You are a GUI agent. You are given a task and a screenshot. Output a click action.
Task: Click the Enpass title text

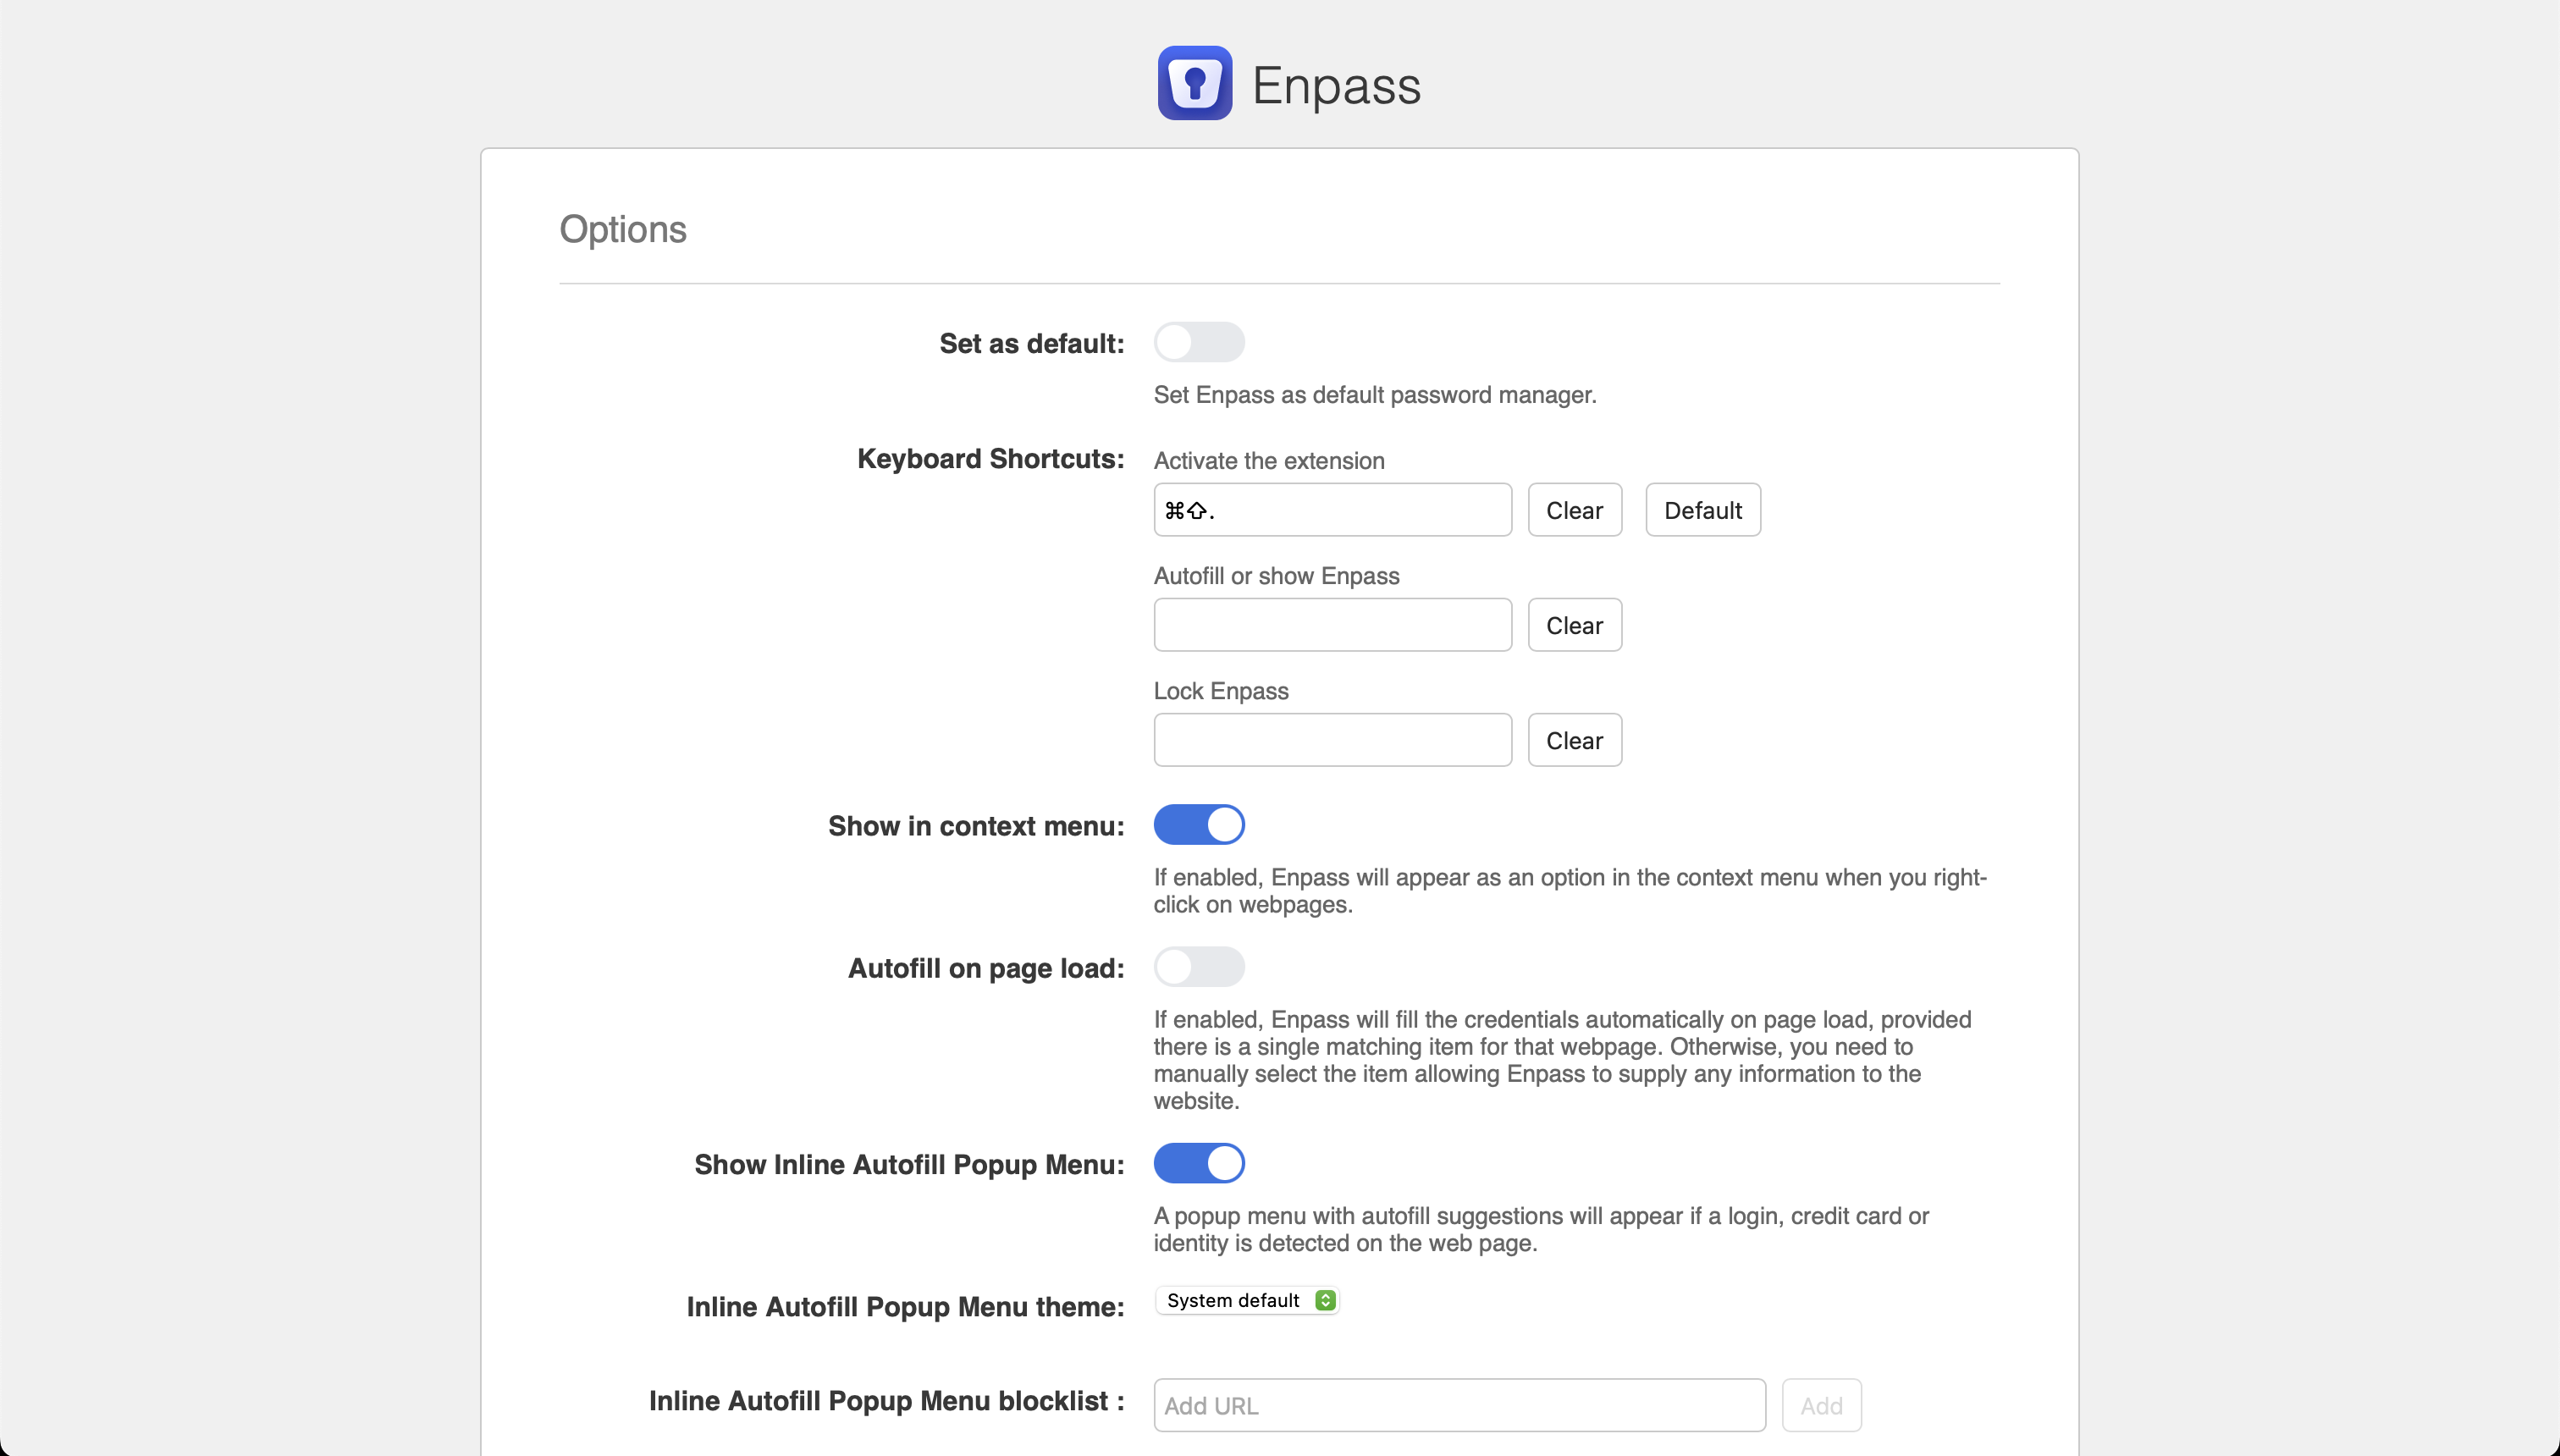pyautogui.click(x=1335, y=85)
